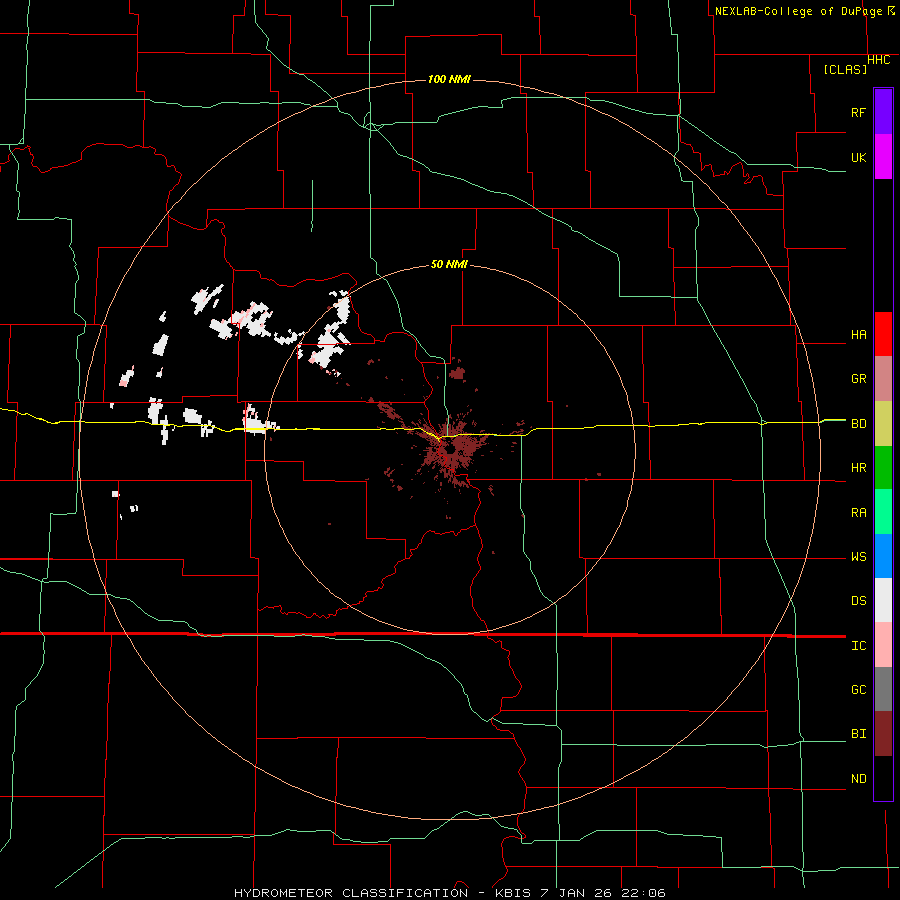This screenshot has width=900, height=900.
Task: Click the RF purple legend swatch
Action: coord(883,112)
